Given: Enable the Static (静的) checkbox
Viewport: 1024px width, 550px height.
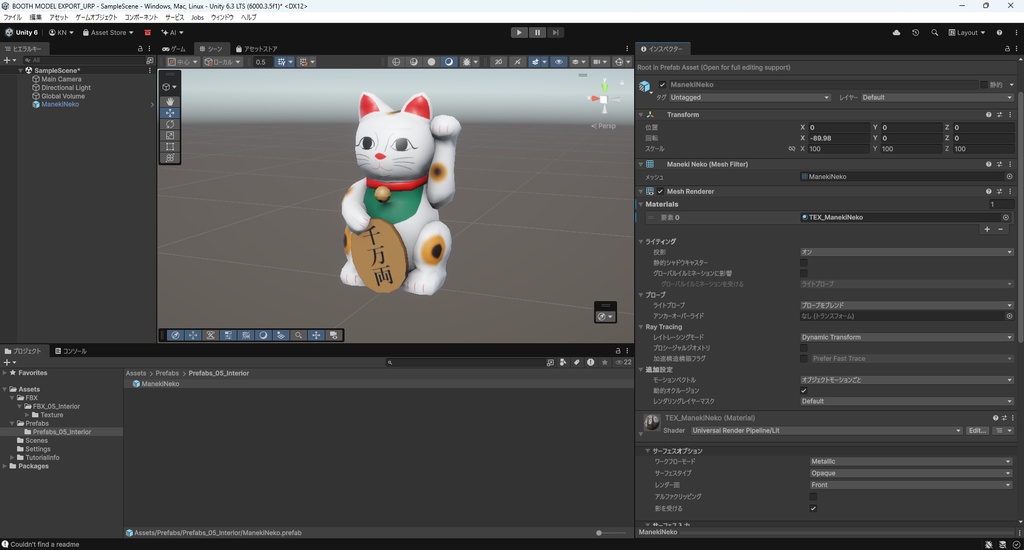Looking at the screenshot, I should [x=984, y=85].
